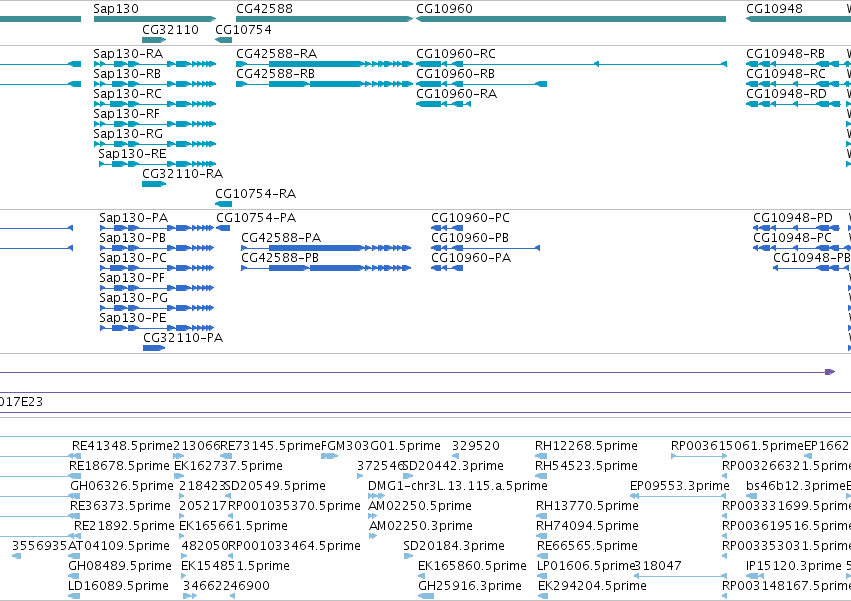
Task: Select transcript Sap130-RG
Action: click(x=128, y=134)
